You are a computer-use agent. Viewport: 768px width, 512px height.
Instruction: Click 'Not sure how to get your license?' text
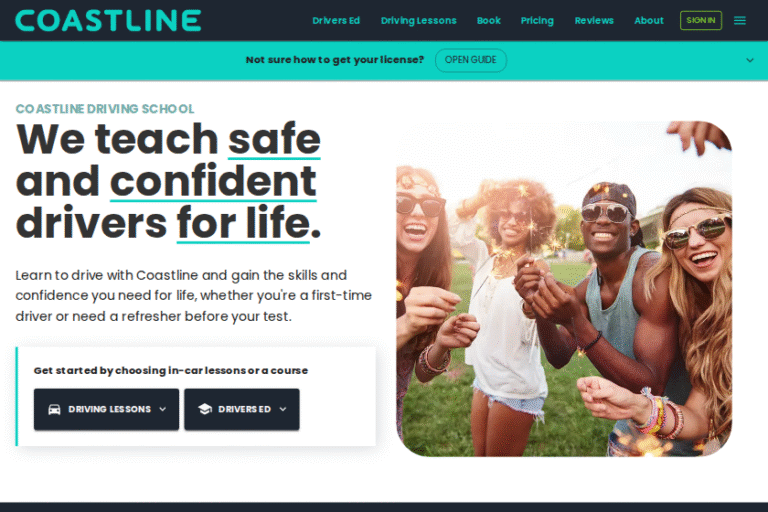click(335, 60)
